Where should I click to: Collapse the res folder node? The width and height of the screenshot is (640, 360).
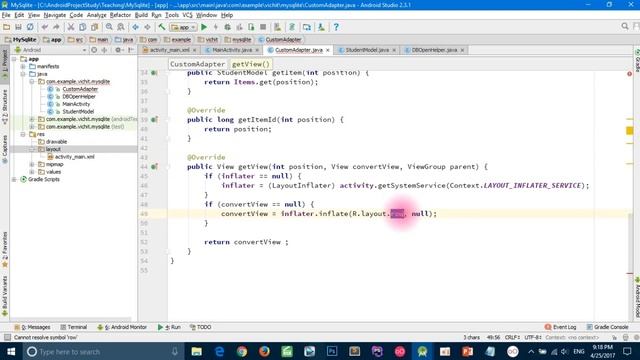pos(23,134)
